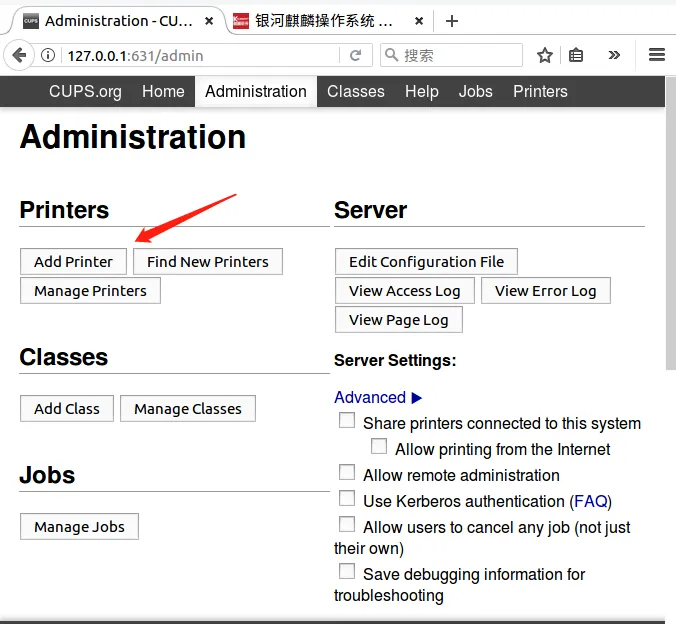Image resolution: width=676 pixels, height=624 pixels.
Task: Open the hamburger menu in Firefox
Action: pyautogui.click(x=656, y=56)
